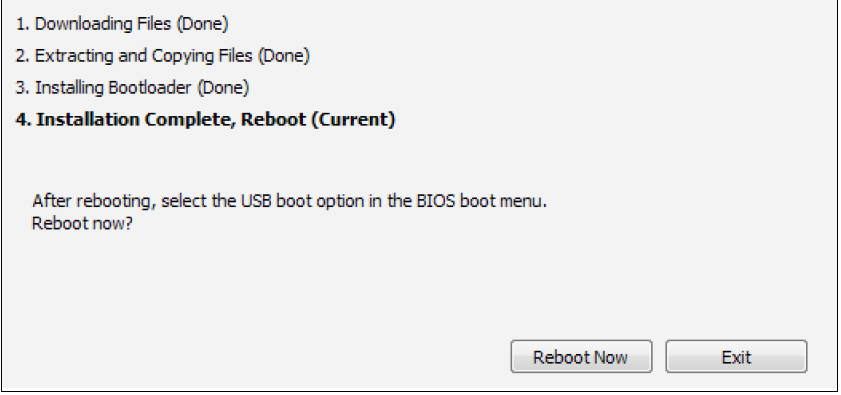The image size is (841, 395).
Task: Click the bold '(Current)' status marker
Action: (x=353, y=119)
